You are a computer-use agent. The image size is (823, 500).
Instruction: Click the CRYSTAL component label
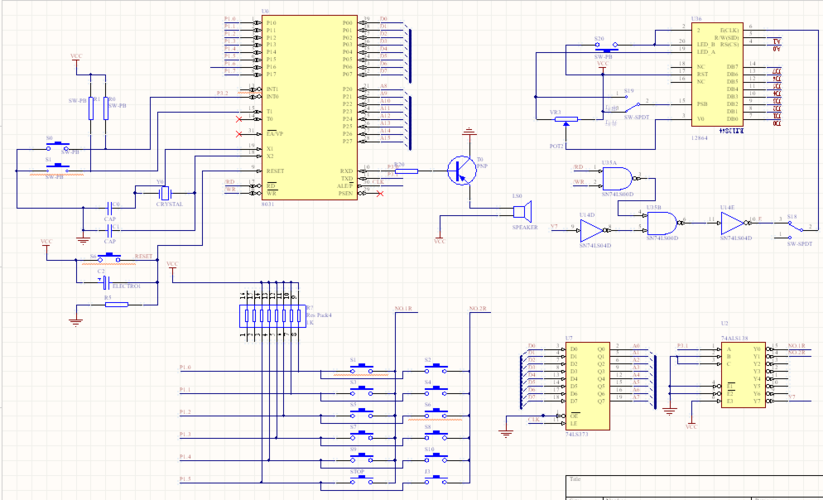[170, 204]
